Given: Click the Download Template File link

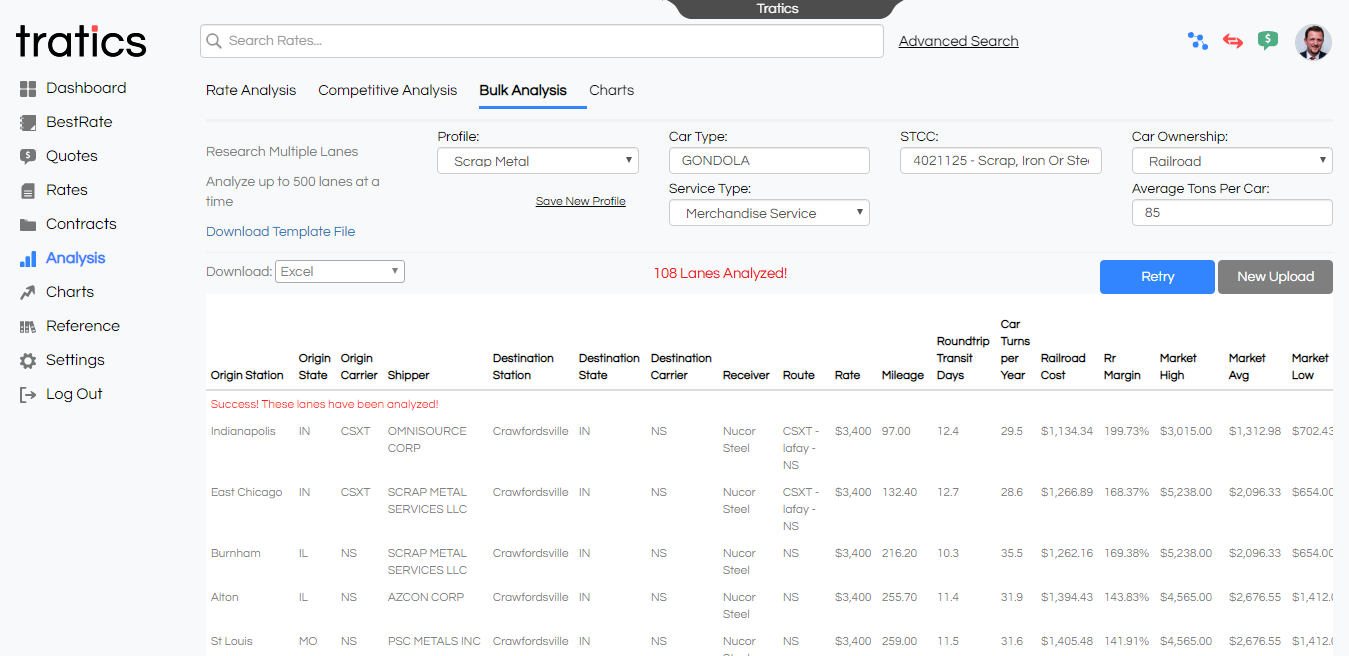Looking at the screenshot, I should click(x=280, y=231).
